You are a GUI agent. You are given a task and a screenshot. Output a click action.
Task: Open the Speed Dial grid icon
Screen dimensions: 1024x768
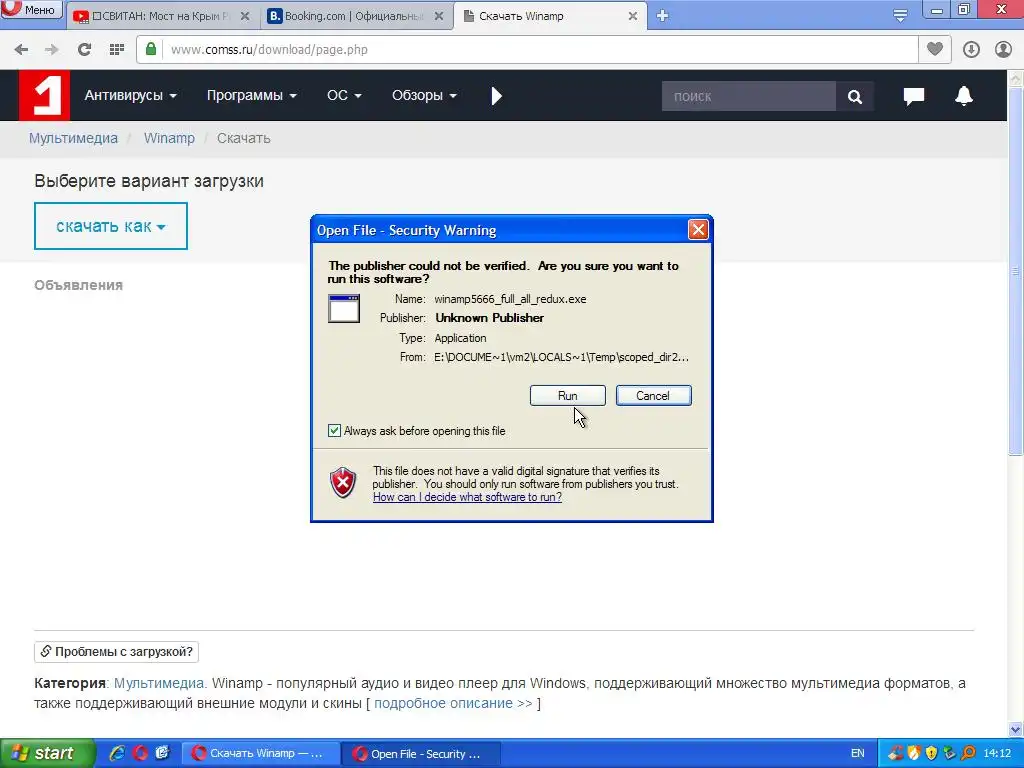(117, 50)
